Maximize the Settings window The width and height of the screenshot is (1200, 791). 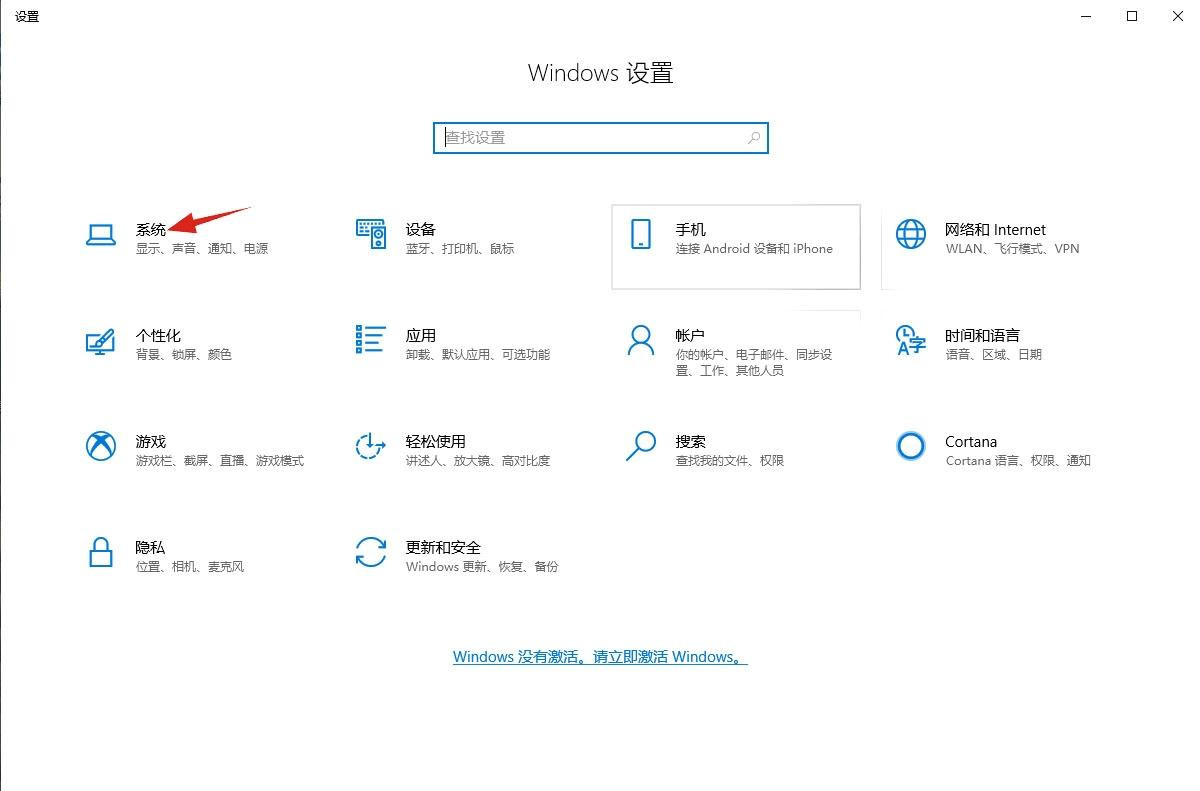click(1133, 16)
